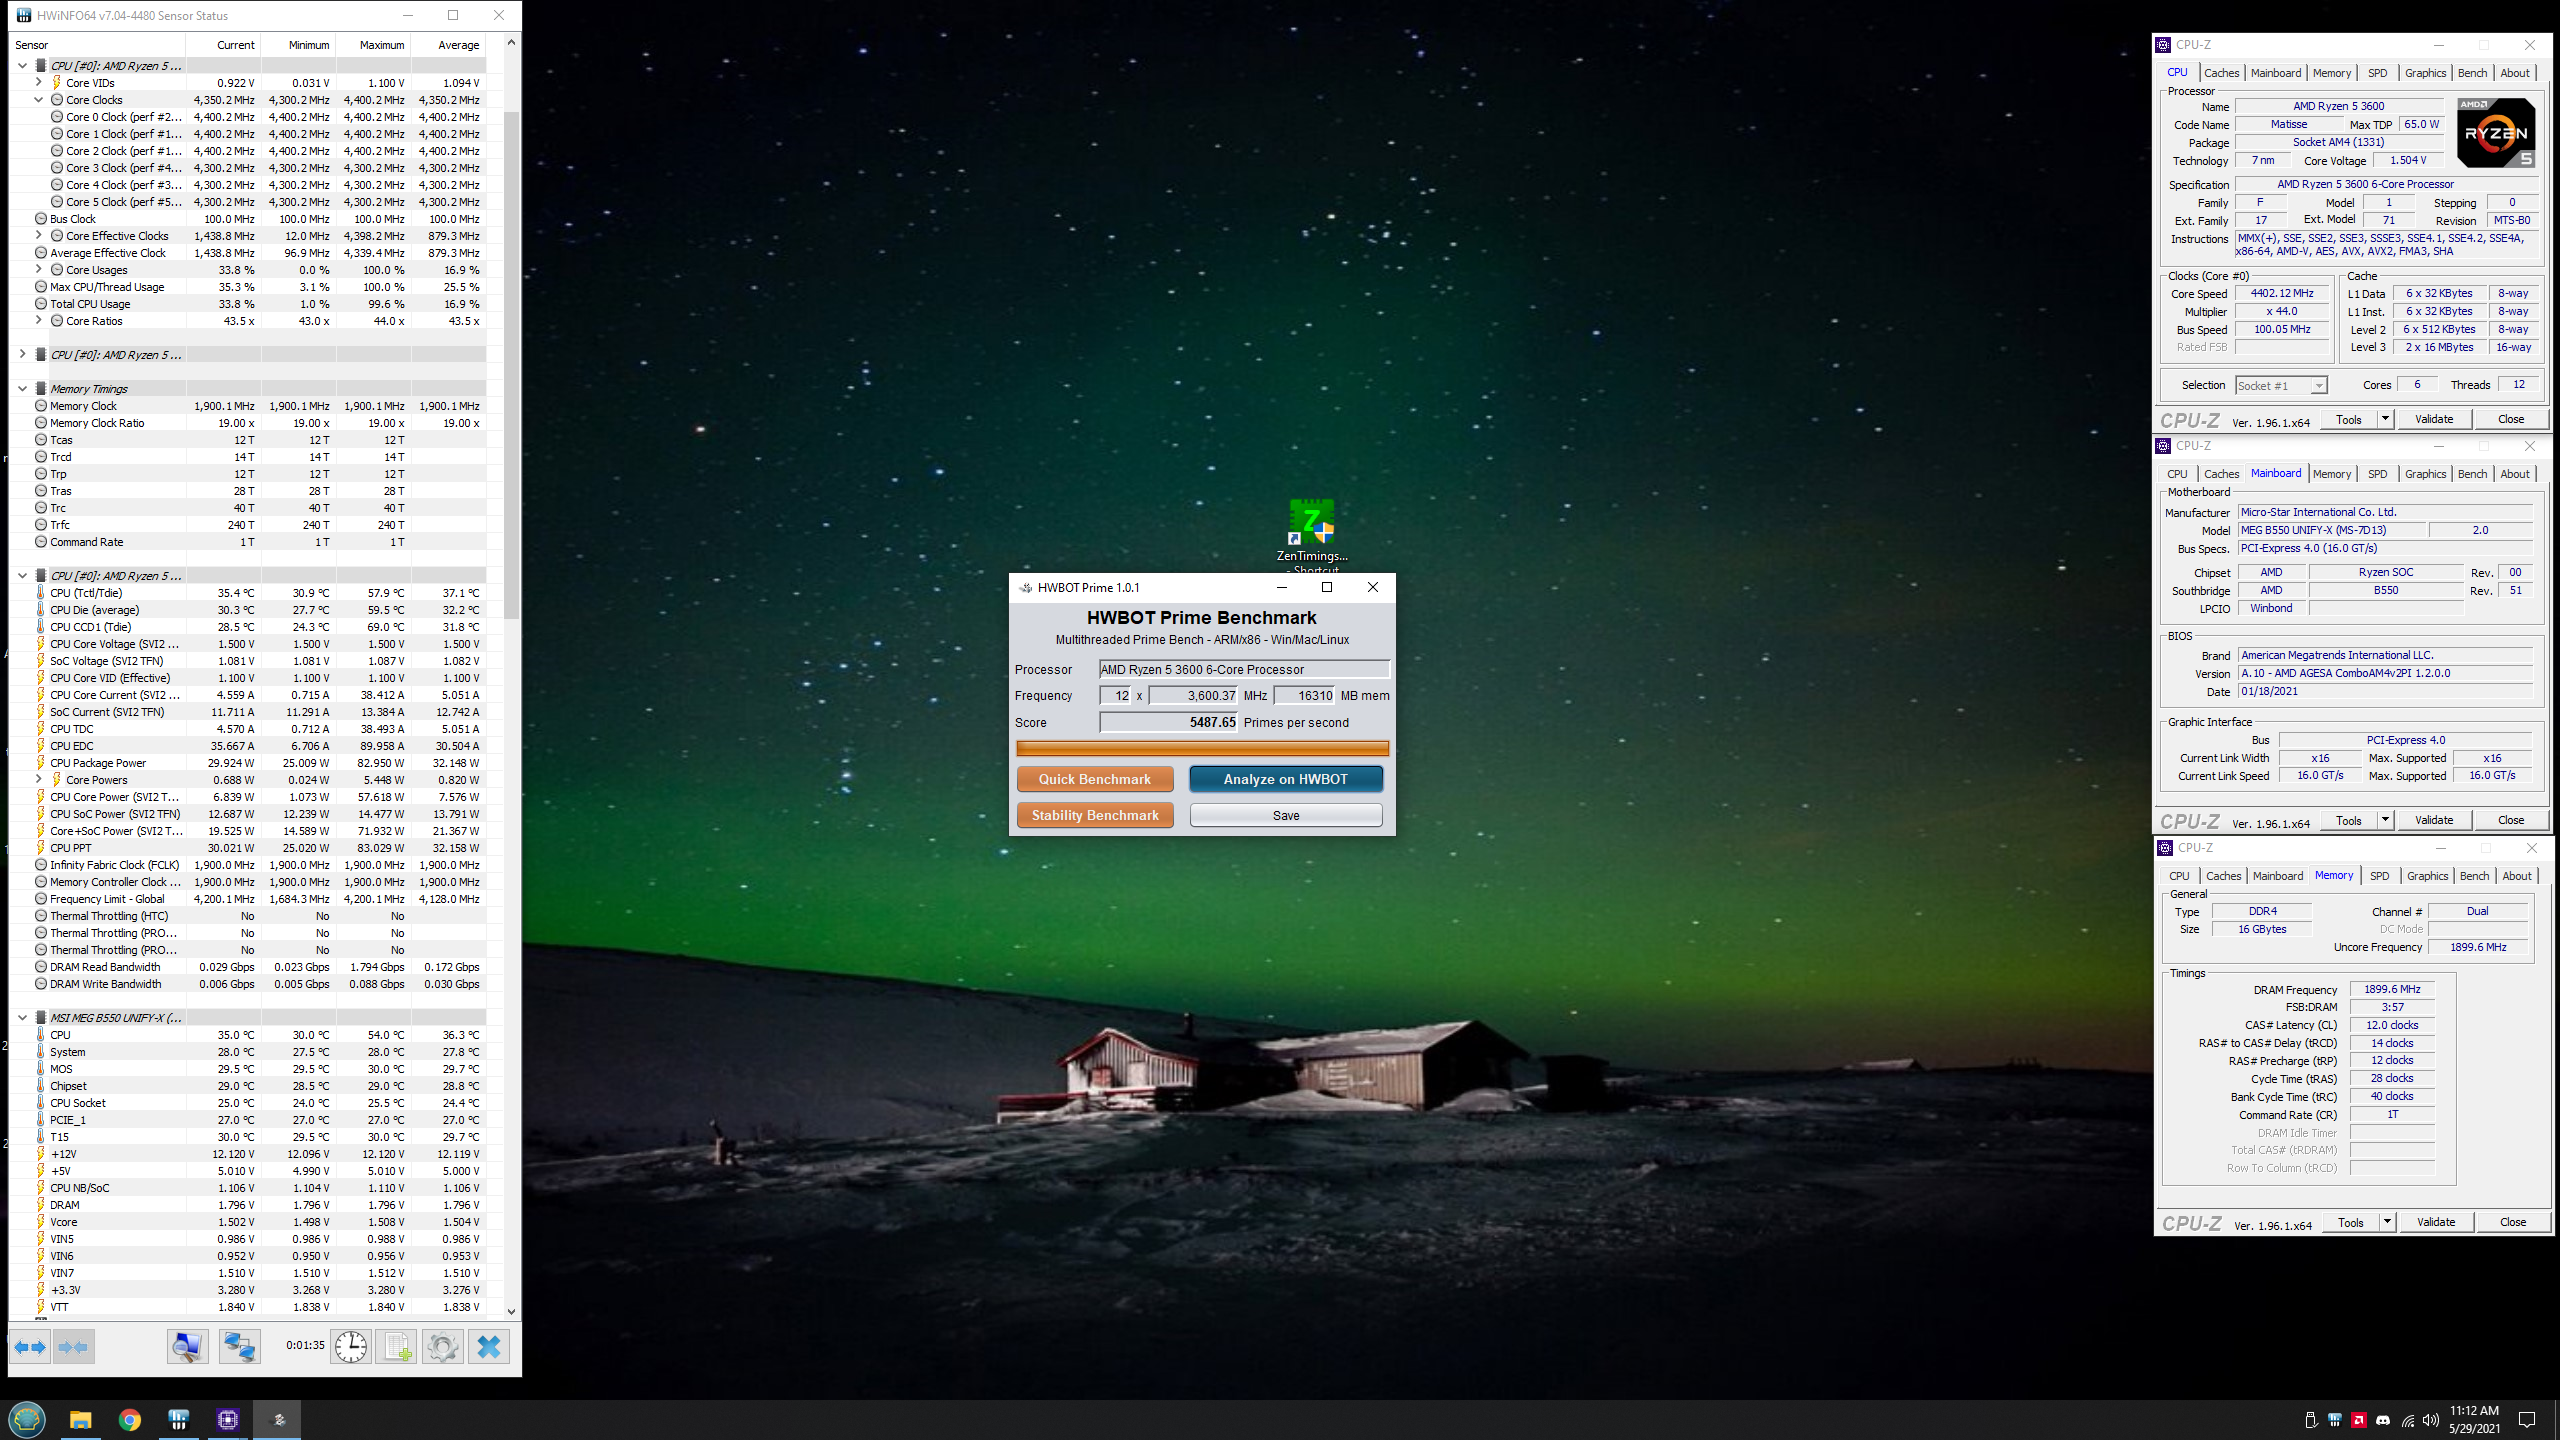
Task: Open SPD tab in top CPU-Z window
Action: point(2377,73)
